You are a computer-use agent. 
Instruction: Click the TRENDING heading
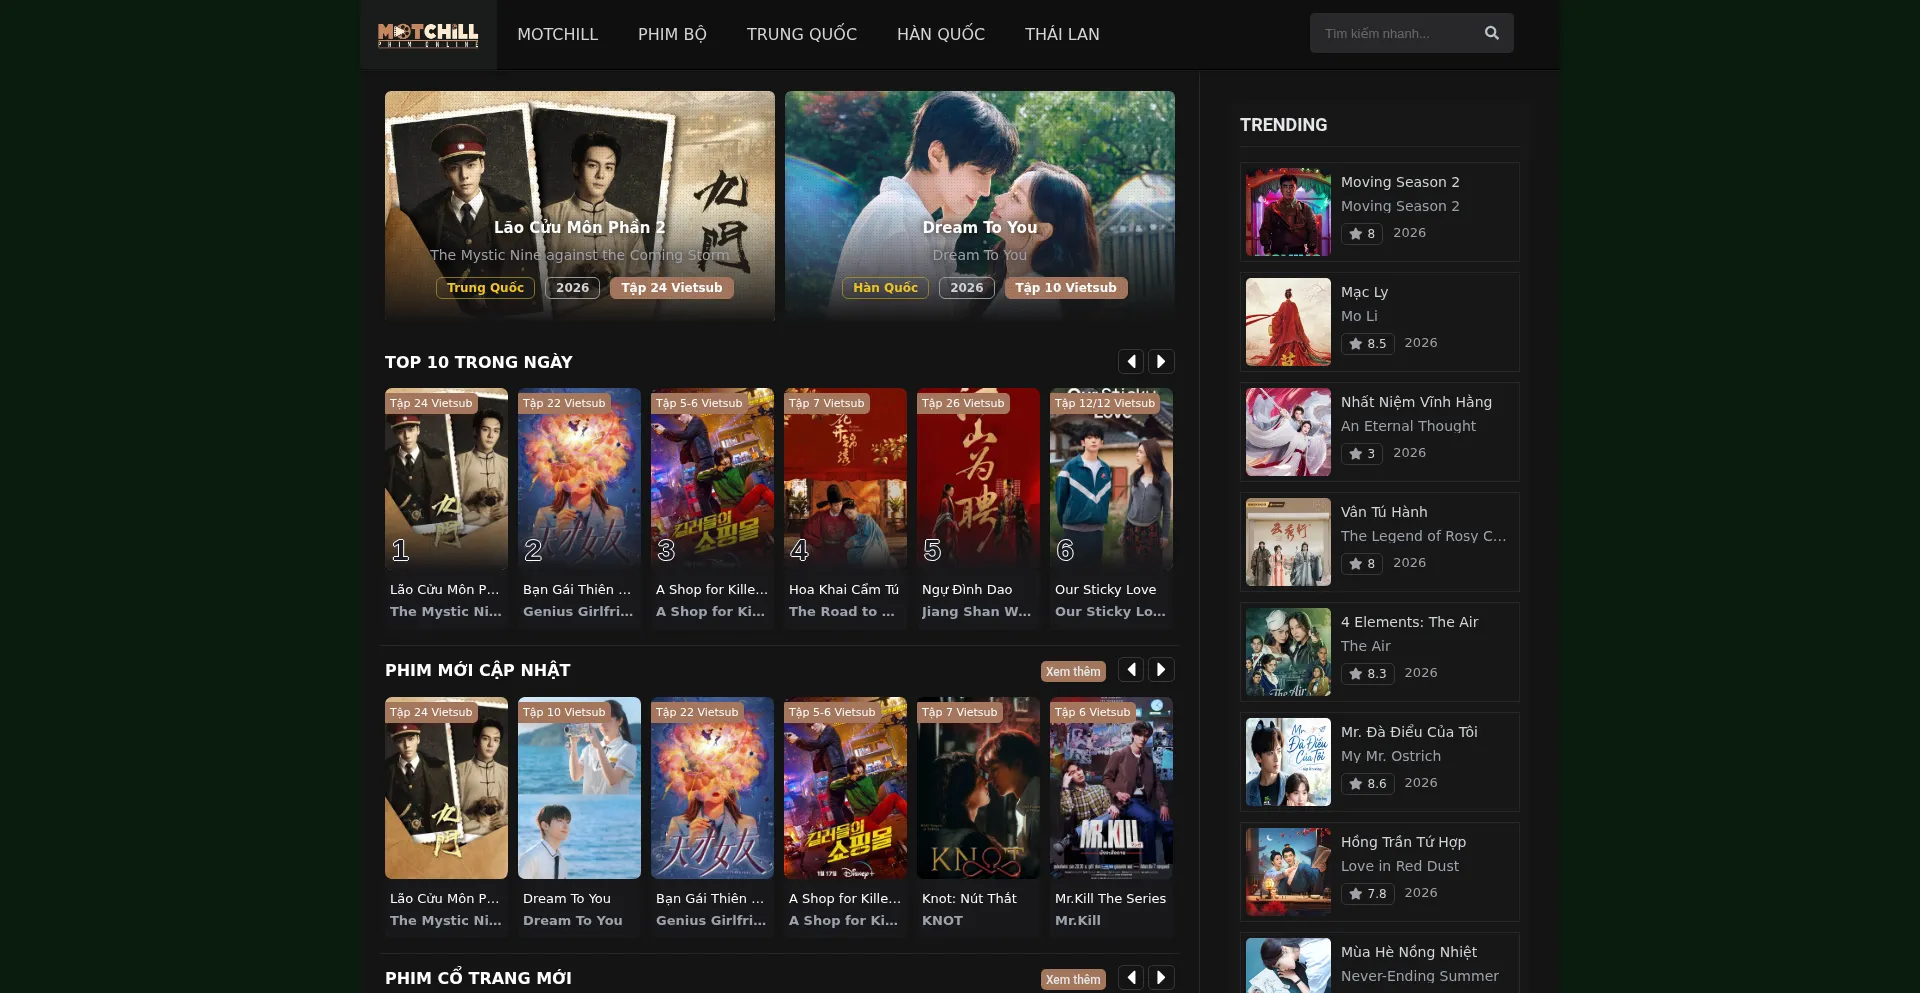[x=1284, y=125]
